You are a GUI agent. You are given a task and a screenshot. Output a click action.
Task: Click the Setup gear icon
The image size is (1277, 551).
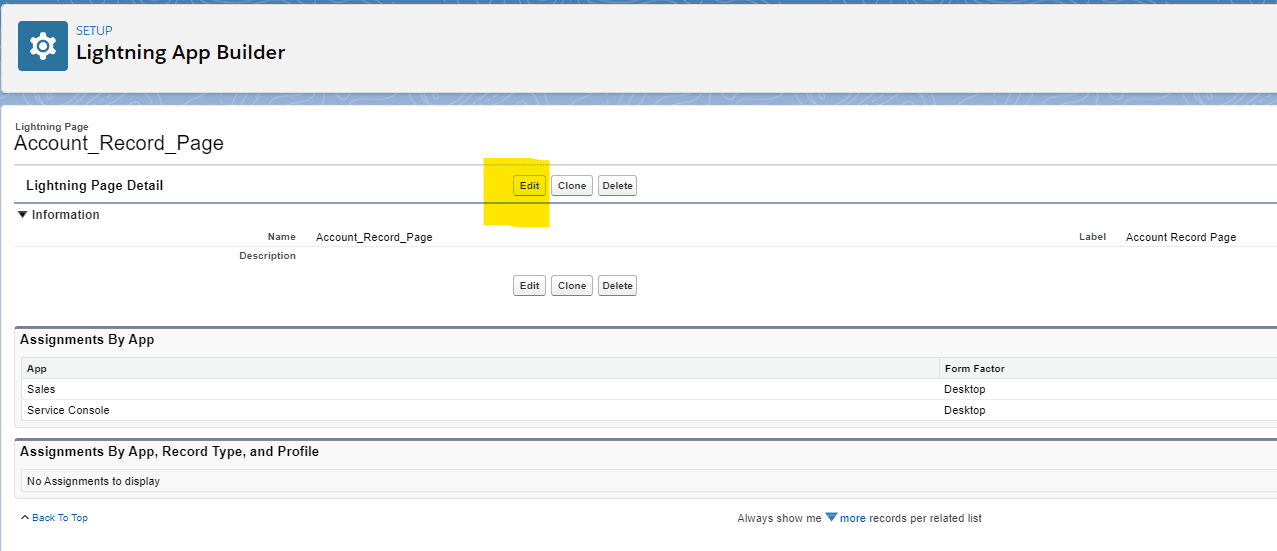click(43, 46)
